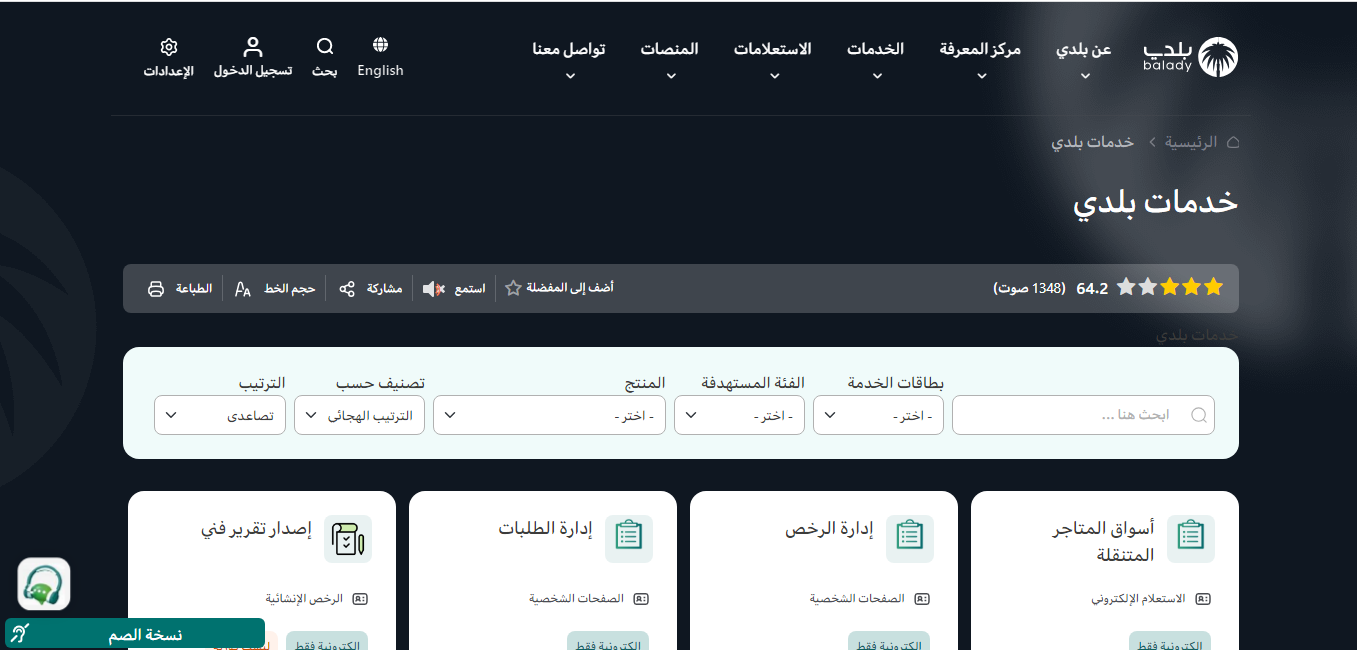Click in the ابحث هنا search field
This screenshot has width=1357, height=650.
pos(1083,415)
